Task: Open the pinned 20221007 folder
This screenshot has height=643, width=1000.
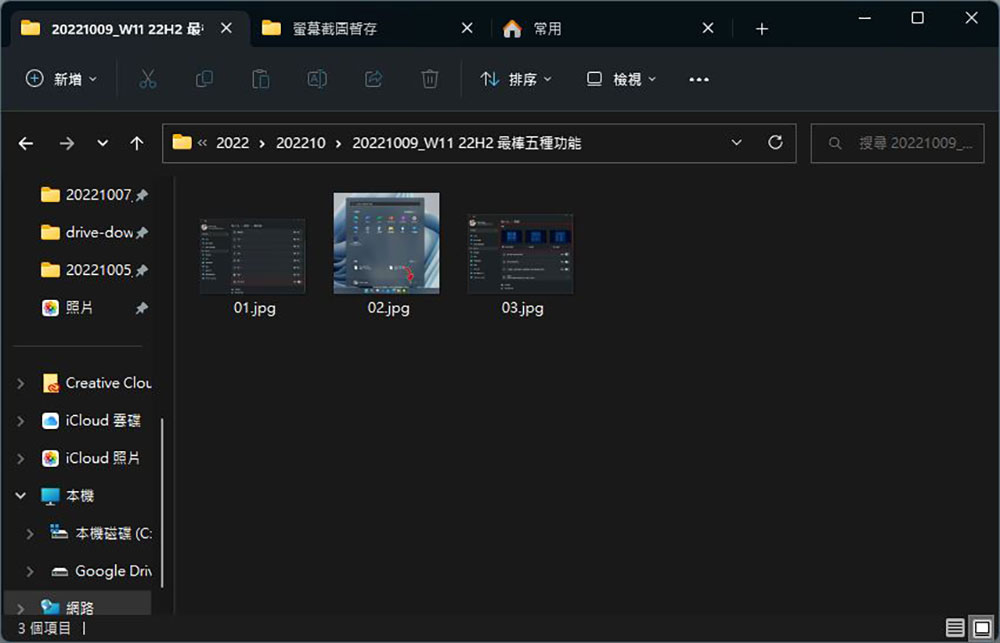Action: (86, 195)
